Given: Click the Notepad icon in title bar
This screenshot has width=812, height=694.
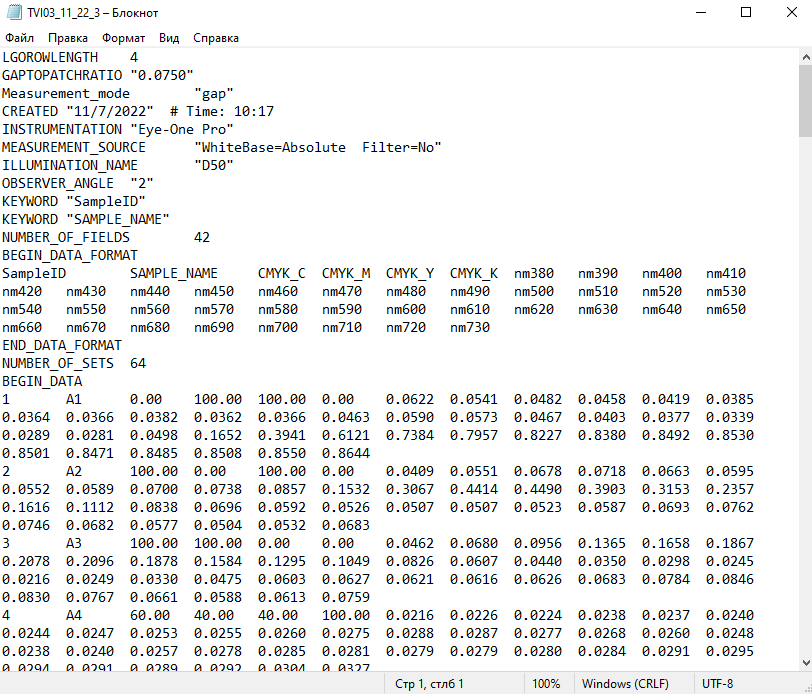Looking at the screenshot, I should (14, 12).
